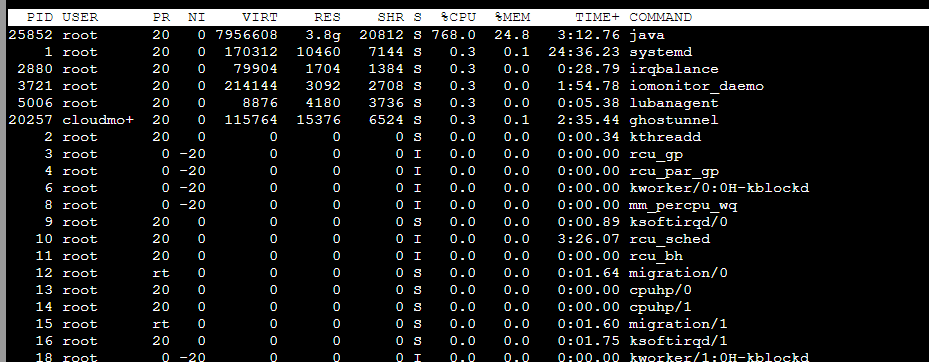Click the %MEM column header
Viewport: 929px width, 362px height.
coord(512,17)
